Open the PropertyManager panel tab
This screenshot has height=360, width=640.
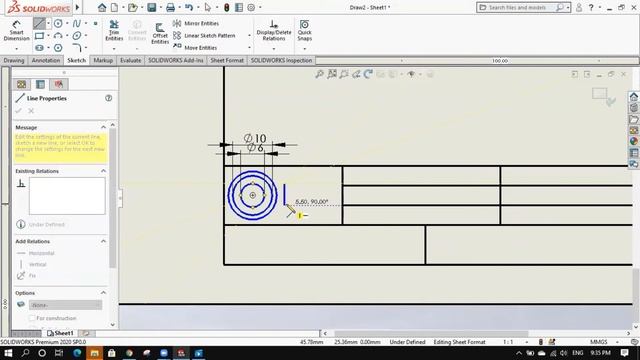pyautogui.click(x=40, y=84)
